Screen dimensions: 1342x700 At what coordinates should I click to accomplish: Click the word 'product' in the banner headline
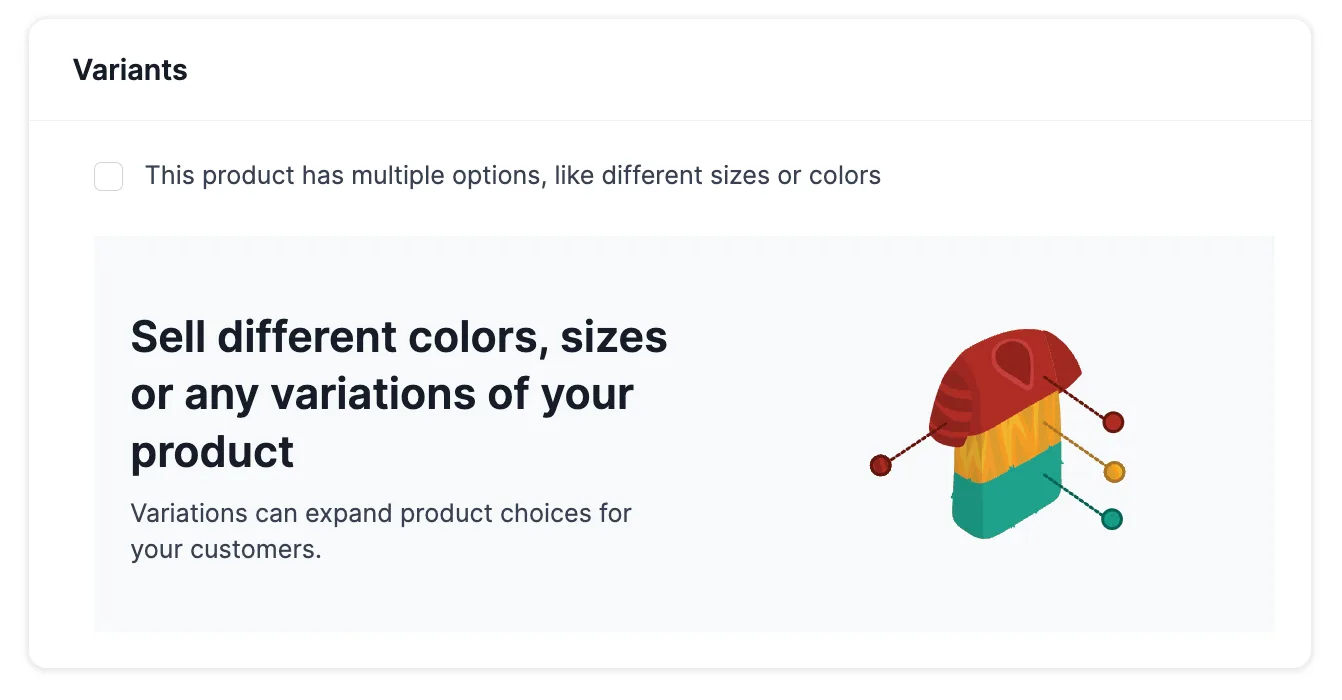coord(212,451)
